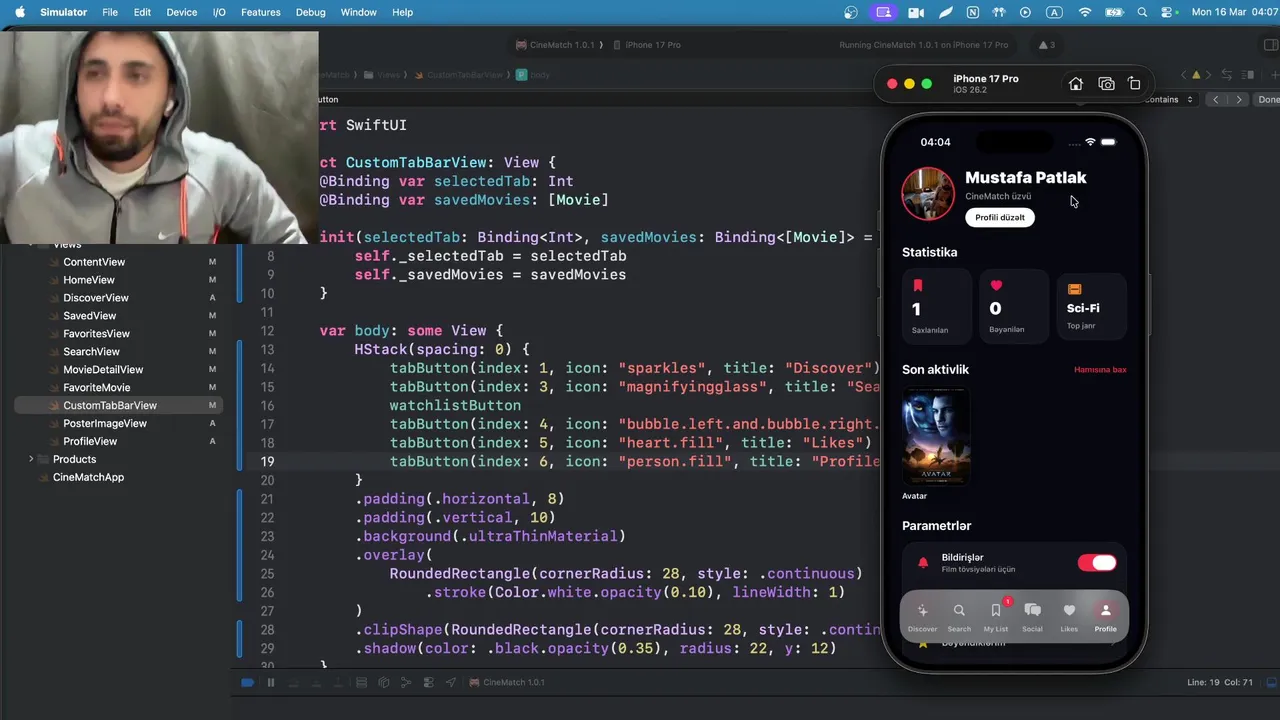Select DiscoverView file in navigator
1280x720 pixels.
pos(96,298)
